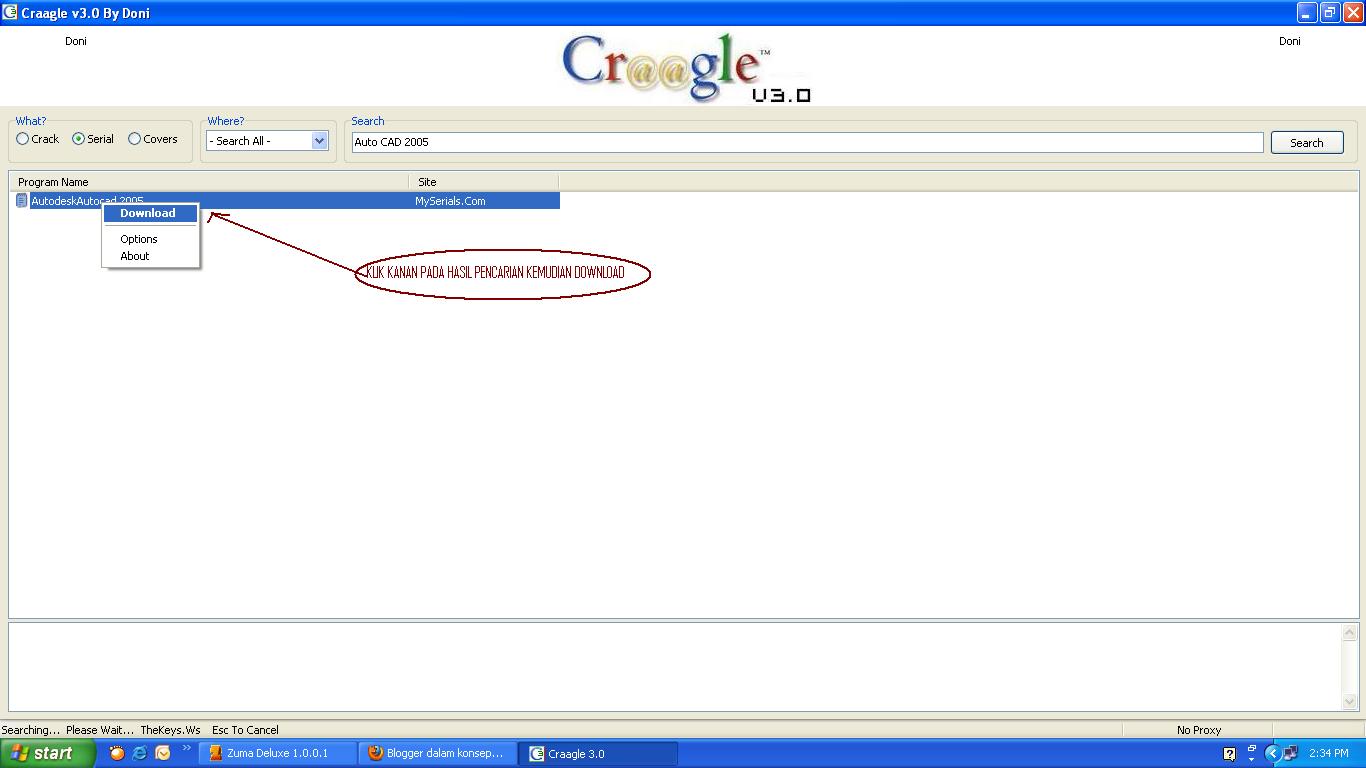Click the No Proxy status entry

(1198, 730)
